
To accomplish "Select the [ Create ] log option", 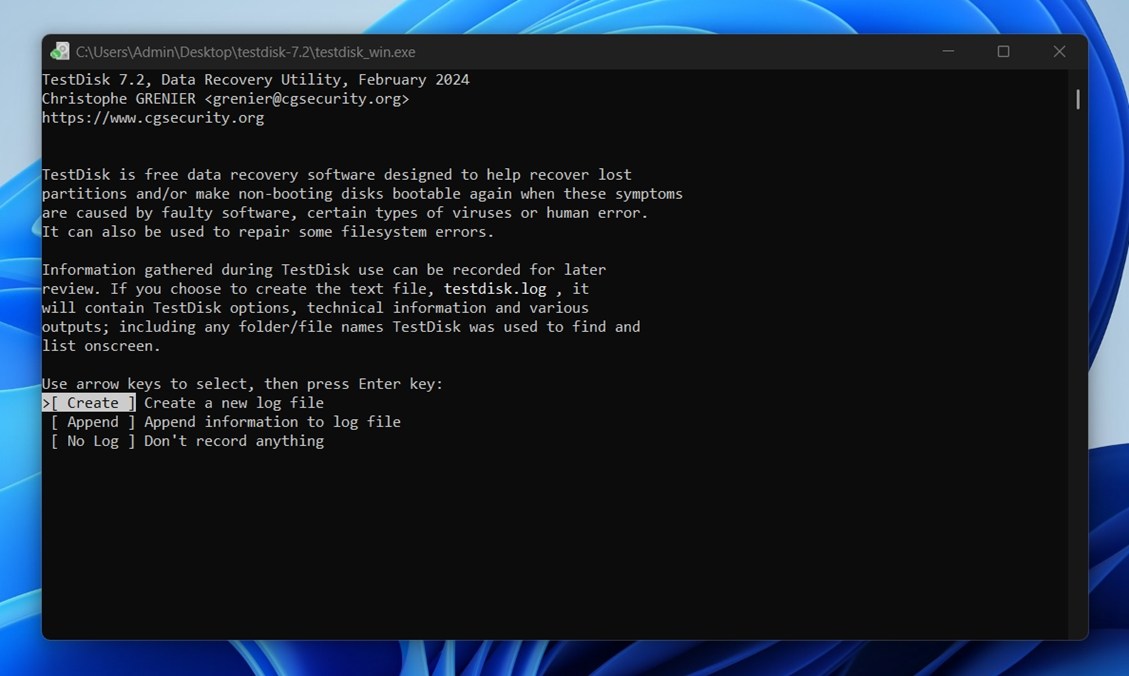I will [x=92, y=403].
